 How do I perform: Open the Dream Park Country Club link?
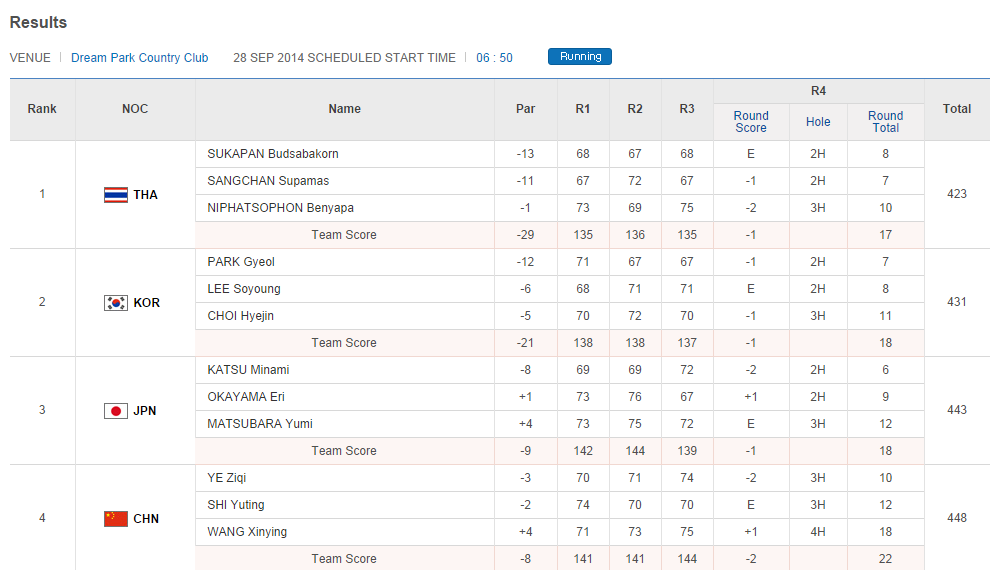point(140,58)
